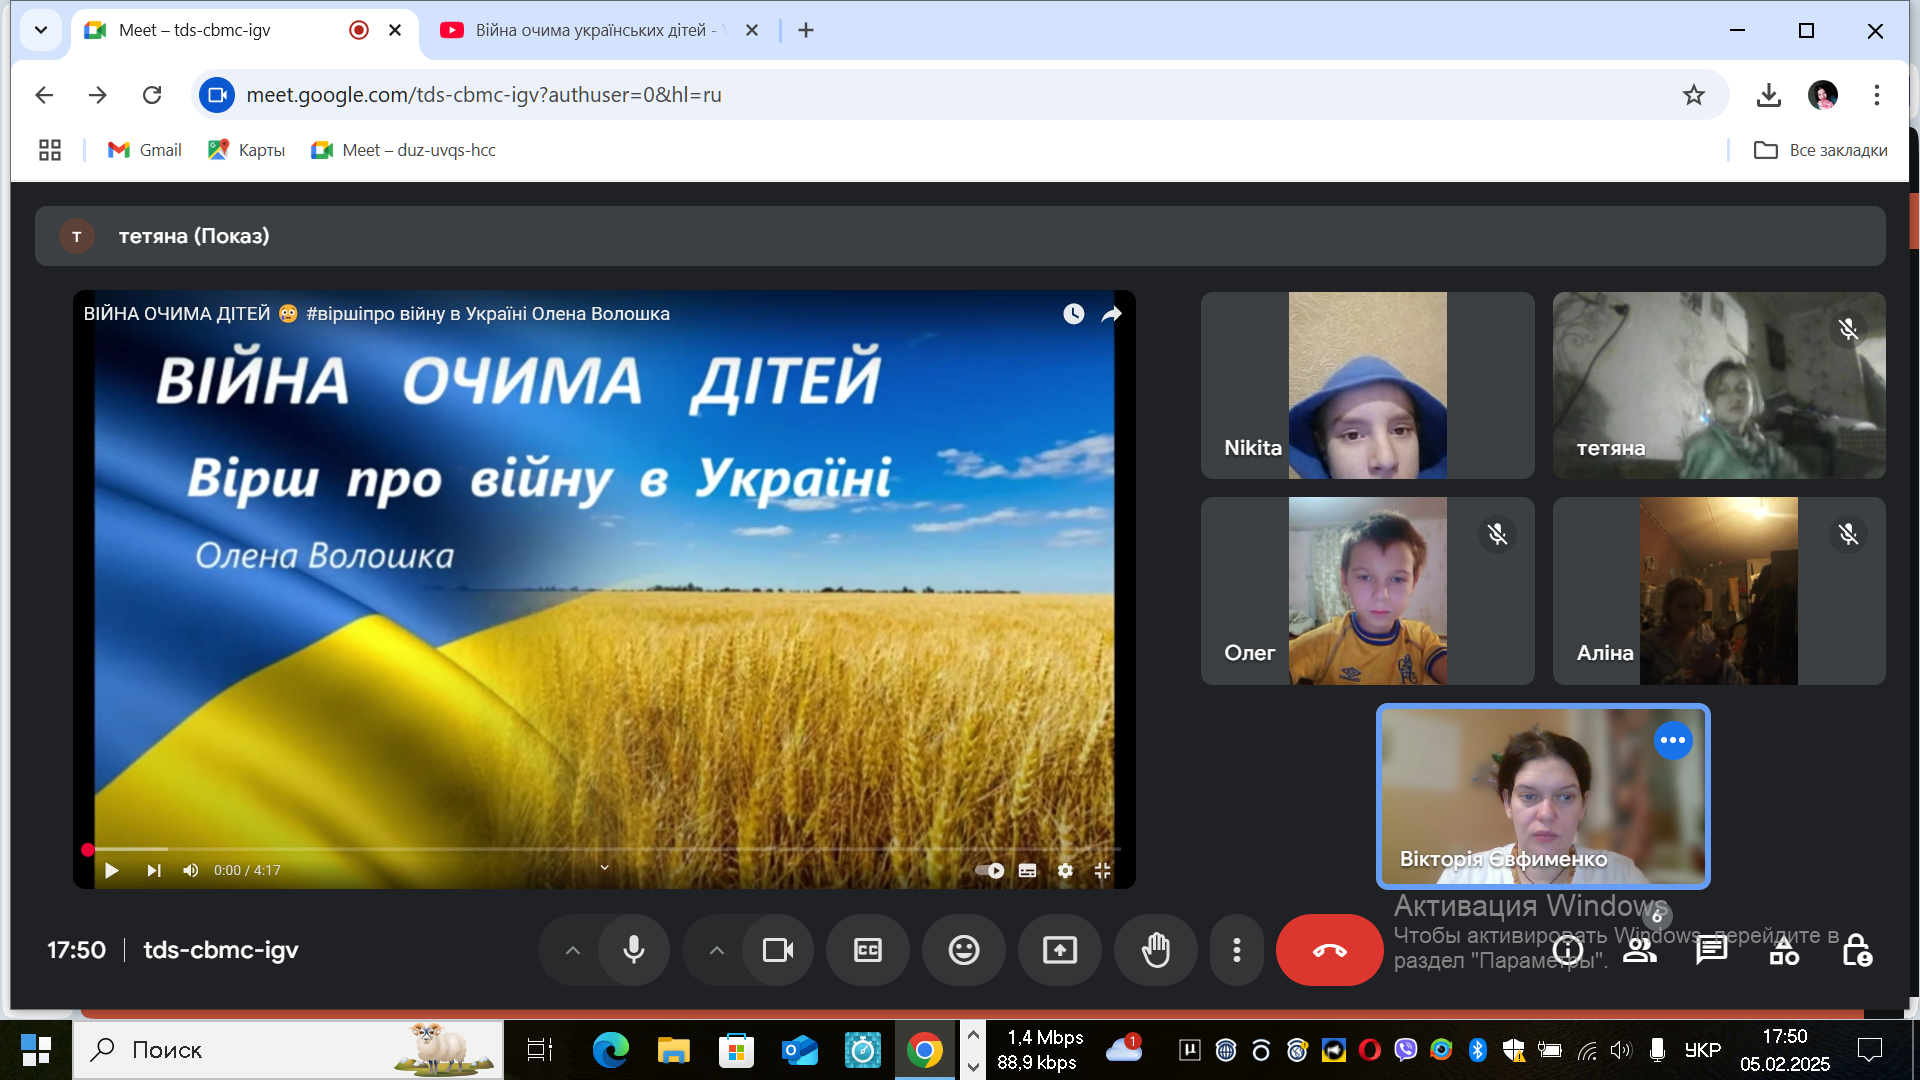Open YouTube player settings gear
Screen dimensions: 1920x1080
(1065, 871)
